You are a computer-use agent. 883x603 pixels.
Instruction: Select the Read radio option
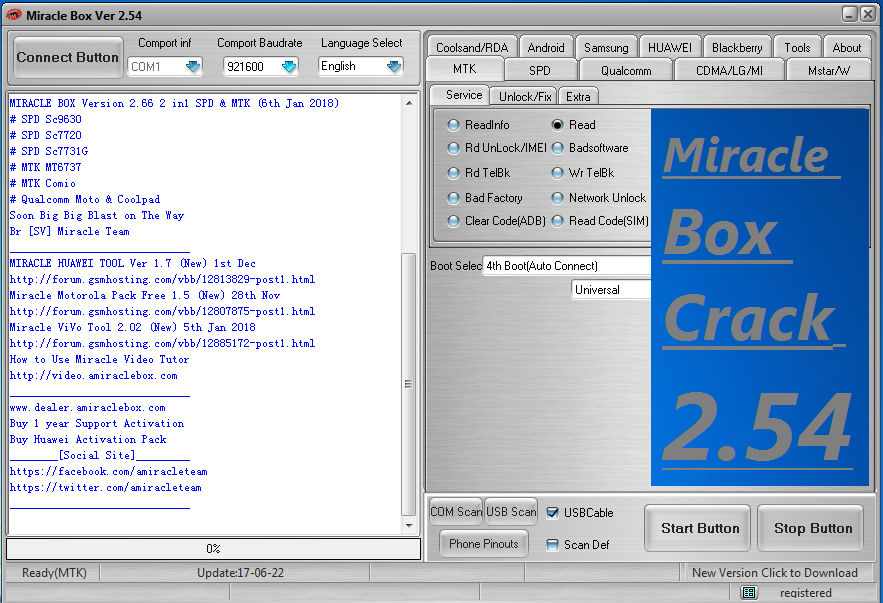(557, 122)
